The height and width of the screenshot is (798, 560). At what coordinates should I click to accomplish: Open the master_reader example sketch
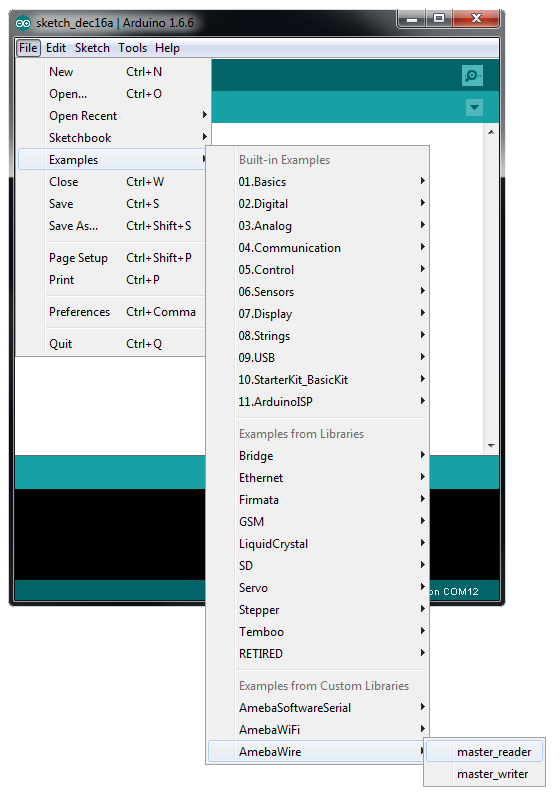pos(485,751)
